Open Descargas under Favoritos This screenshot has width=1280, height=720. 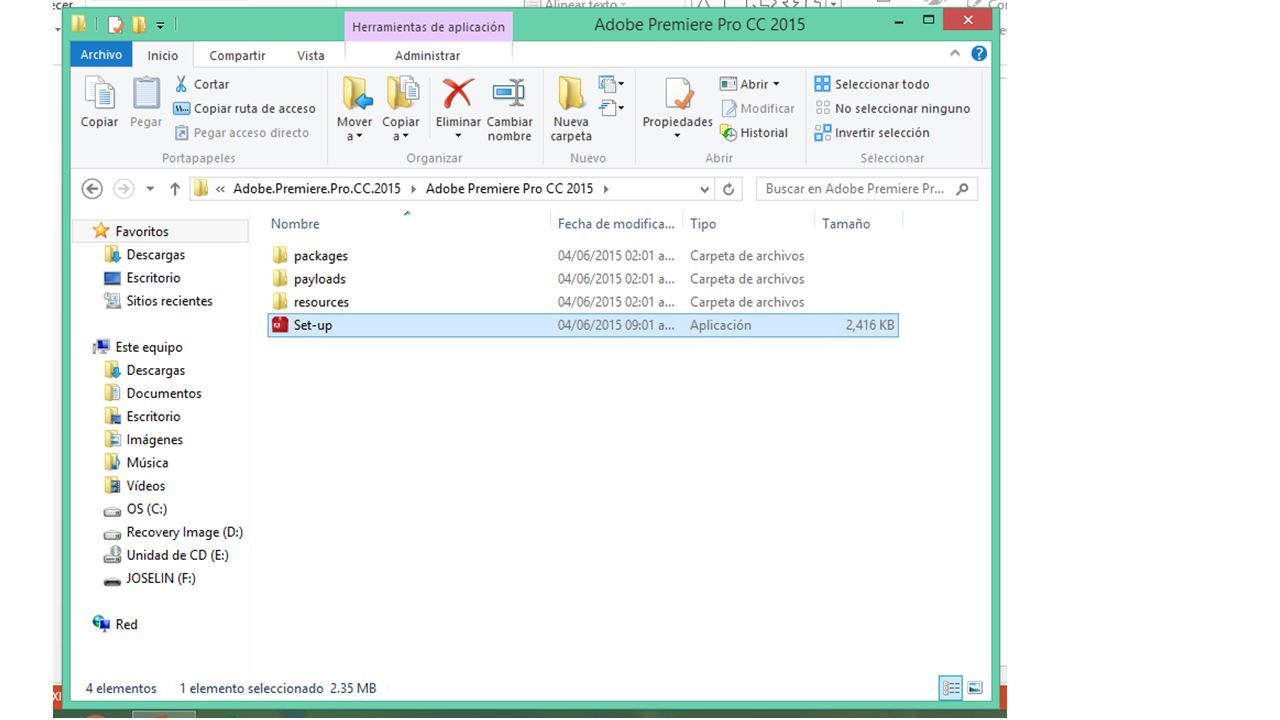[155, 255]
